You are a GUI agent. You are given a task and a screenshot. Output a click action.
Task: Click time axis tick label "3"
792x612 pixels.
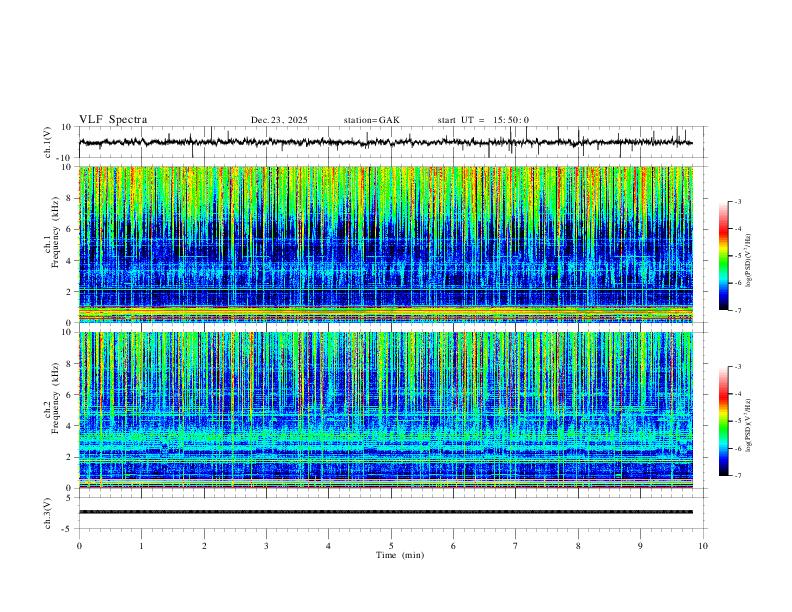pos(266,546)
